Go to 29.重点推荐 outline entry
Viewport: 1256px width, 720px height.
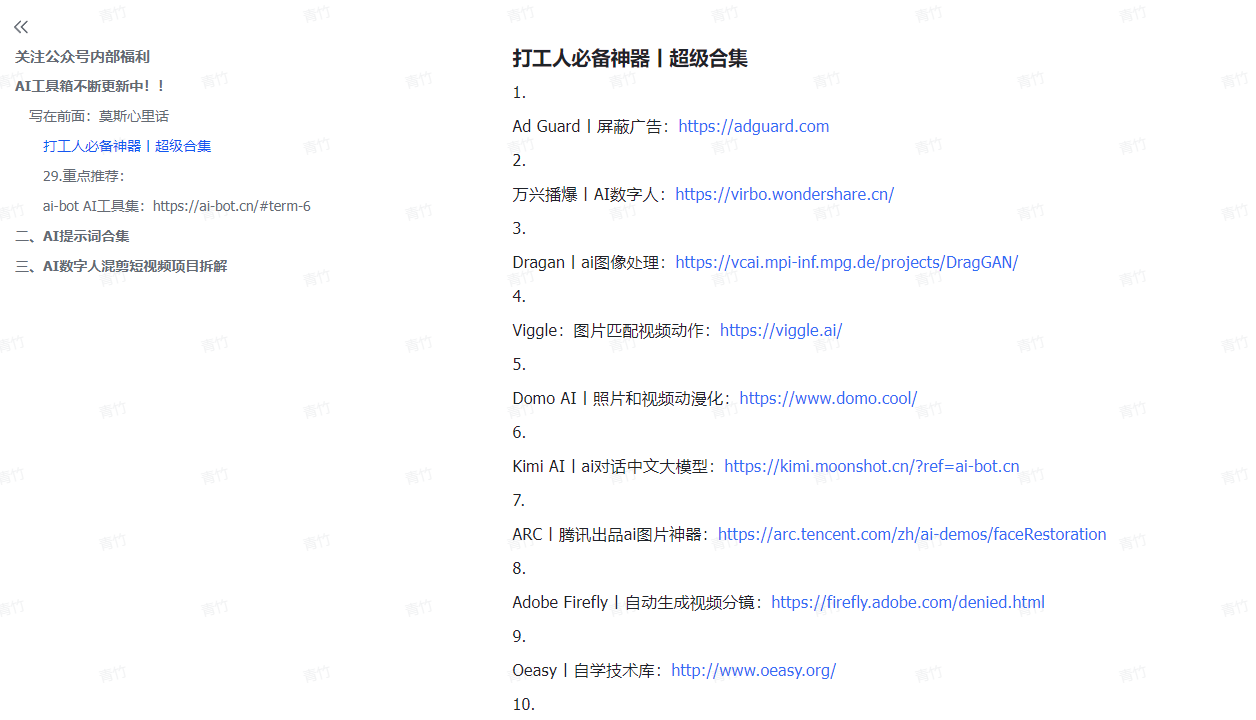tap(84, 176)
